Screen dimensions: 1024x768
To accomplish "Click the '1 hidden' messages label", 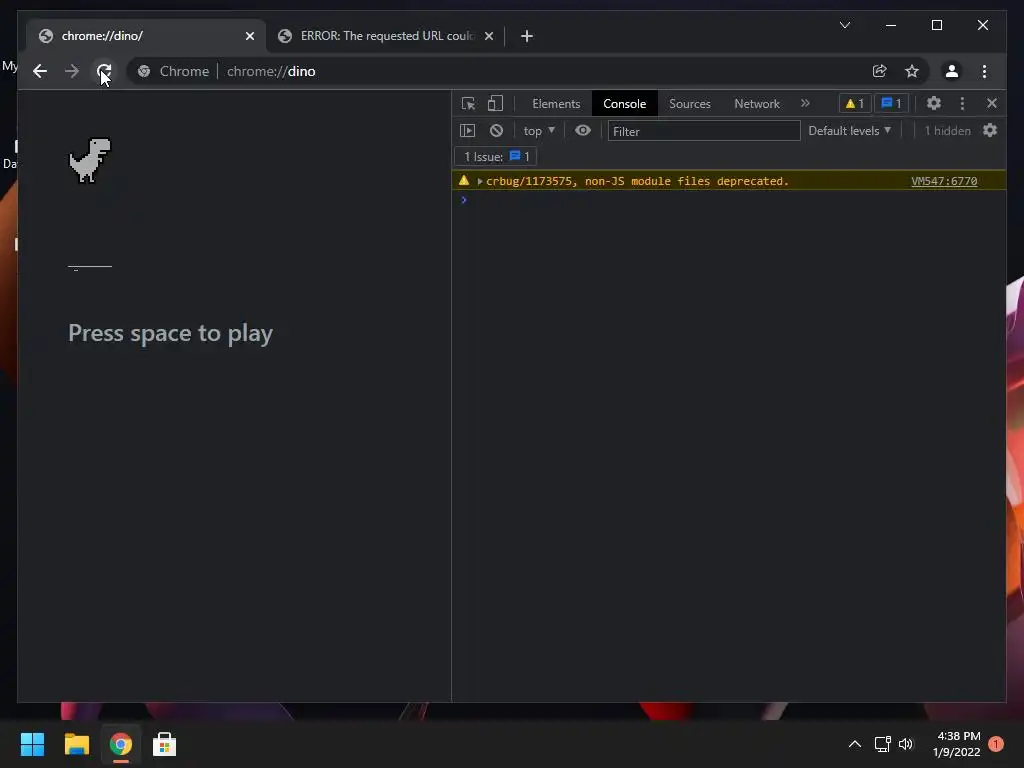I will [947, 131].
